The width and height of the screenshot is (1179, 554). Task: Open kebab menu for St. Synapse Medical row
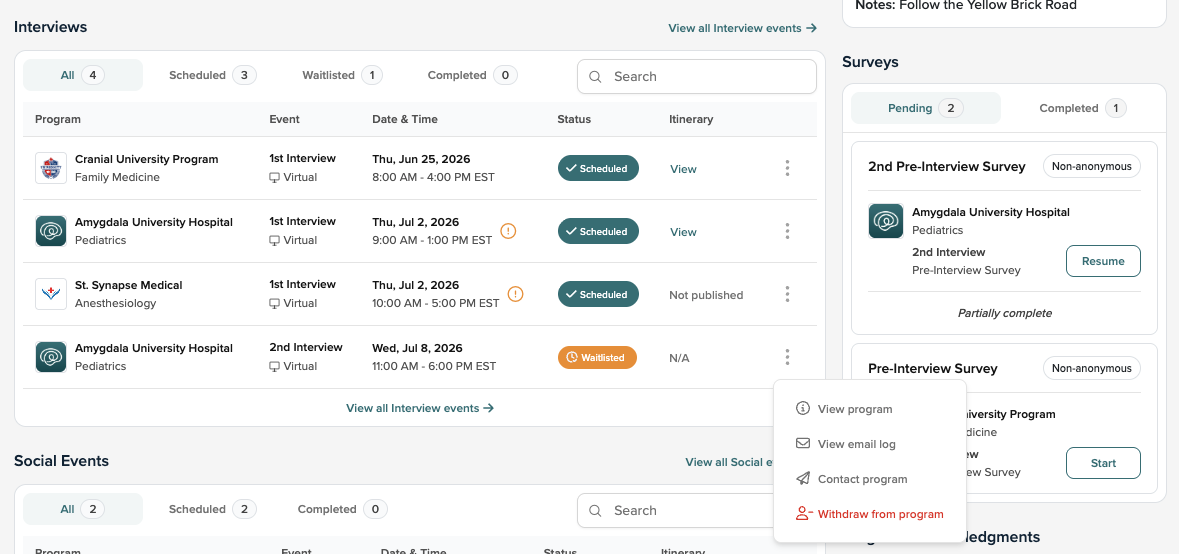tap(787, 295)
